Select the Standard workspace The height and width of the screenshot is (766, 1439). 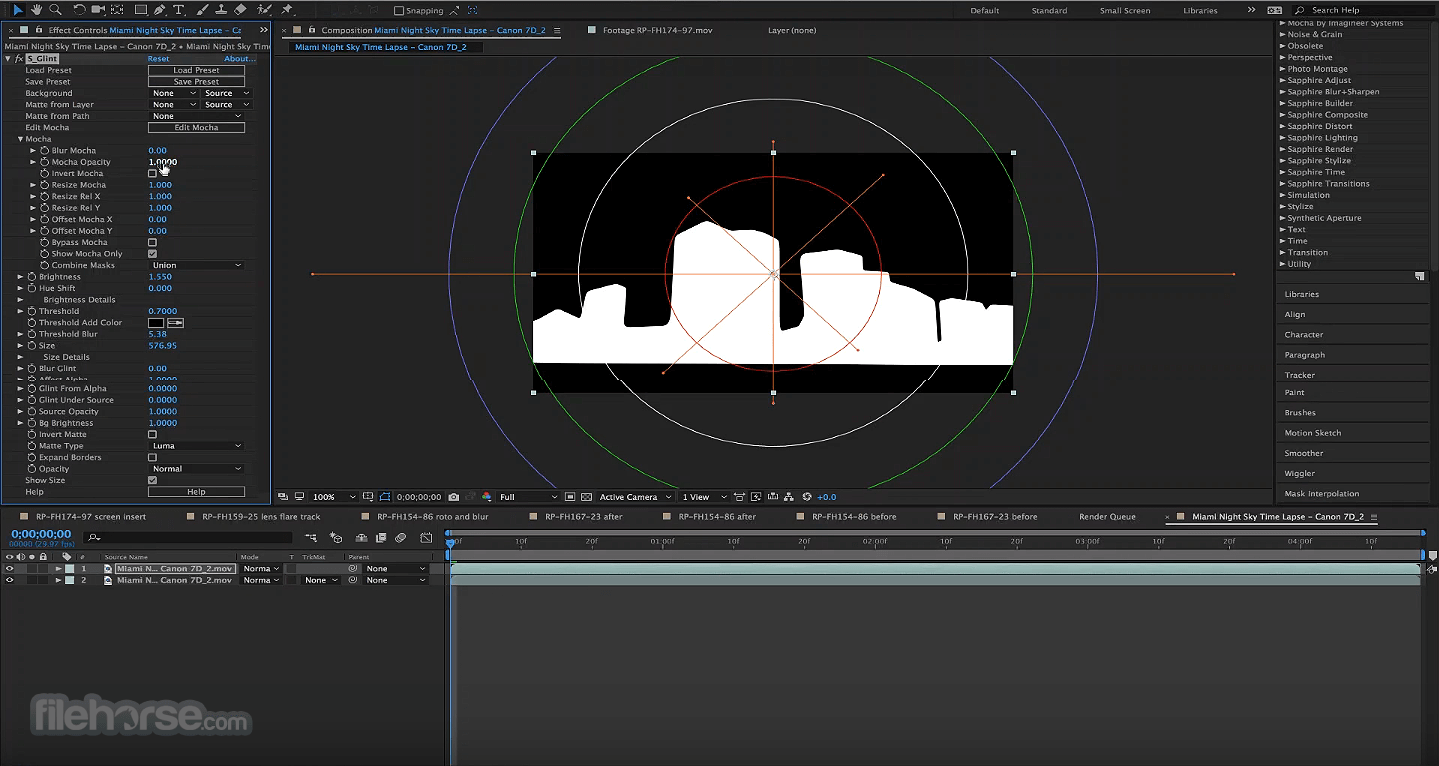1049,10
